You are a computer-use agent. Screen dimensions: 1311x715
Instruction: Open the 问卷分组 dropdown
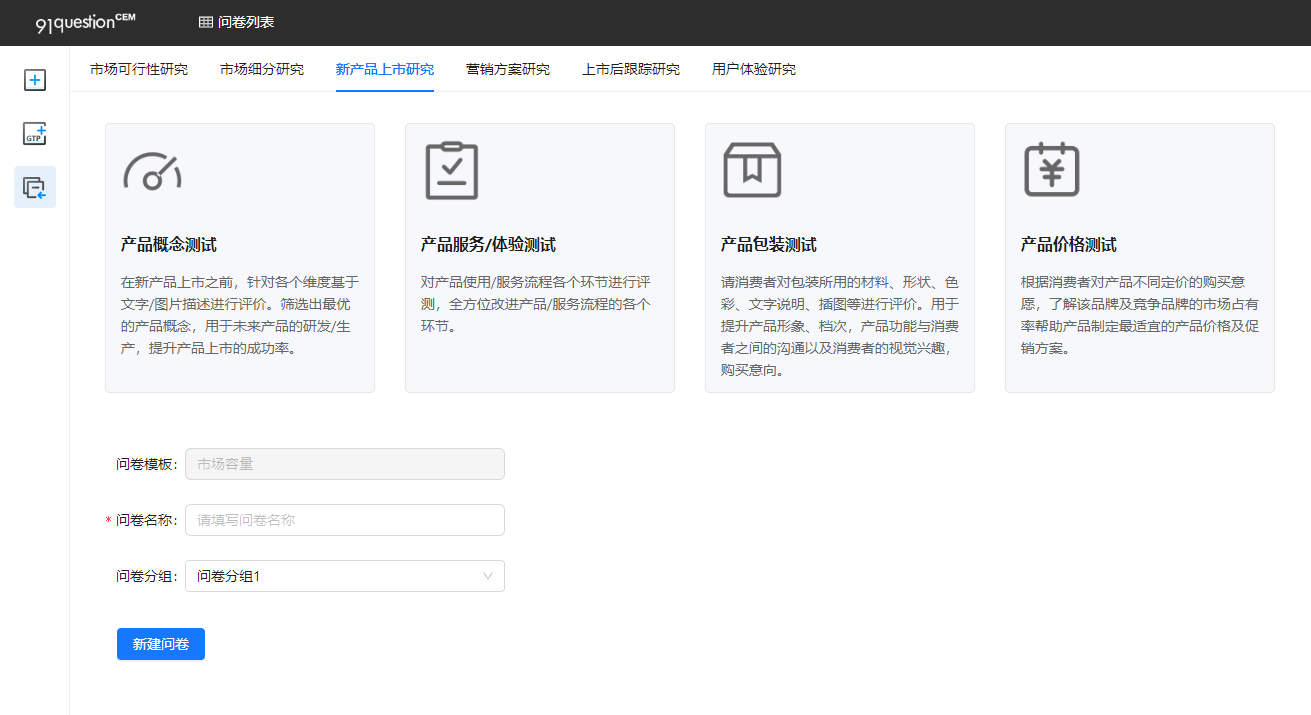click(345, 576)
